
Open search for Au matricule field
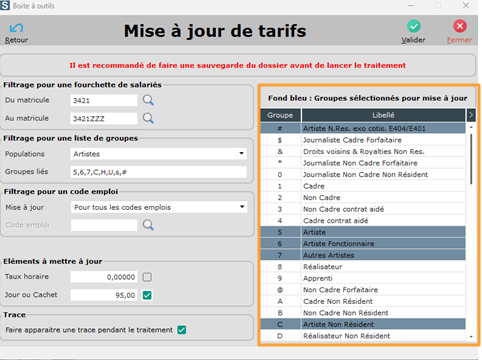[148, 118]
